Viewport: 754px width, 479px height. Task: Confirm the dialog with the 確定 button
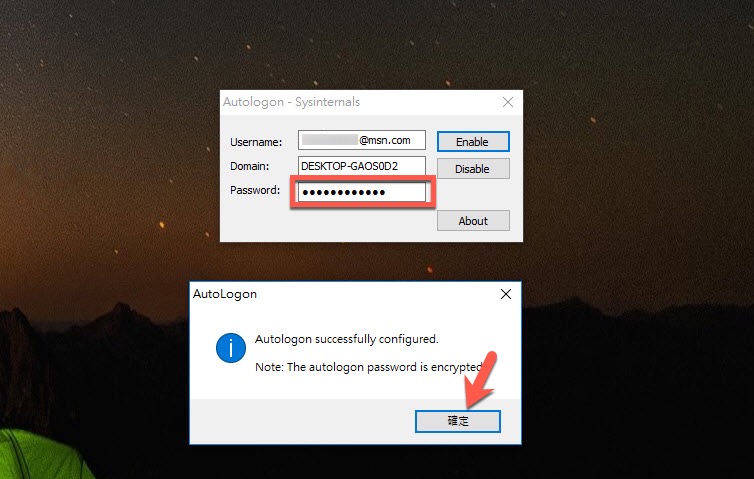click(458, 421)
